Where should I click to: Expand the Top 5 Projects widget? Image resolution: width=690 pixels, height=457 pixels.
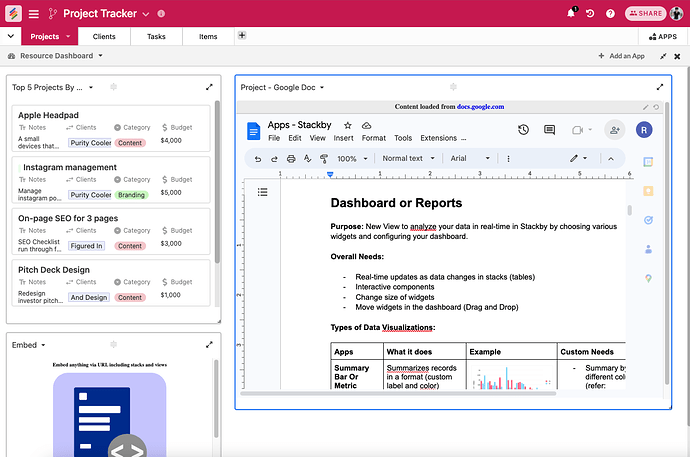209,87
